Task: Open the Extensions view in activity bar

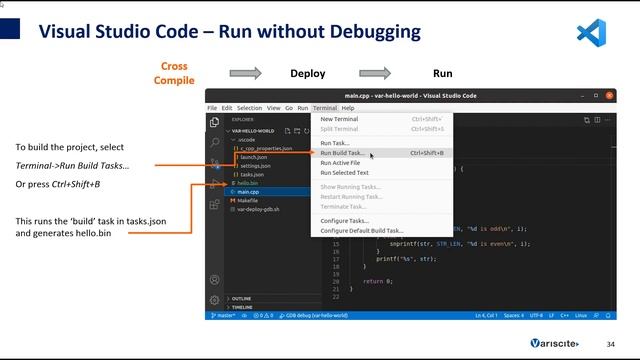Action: click(x=214, y=204)
